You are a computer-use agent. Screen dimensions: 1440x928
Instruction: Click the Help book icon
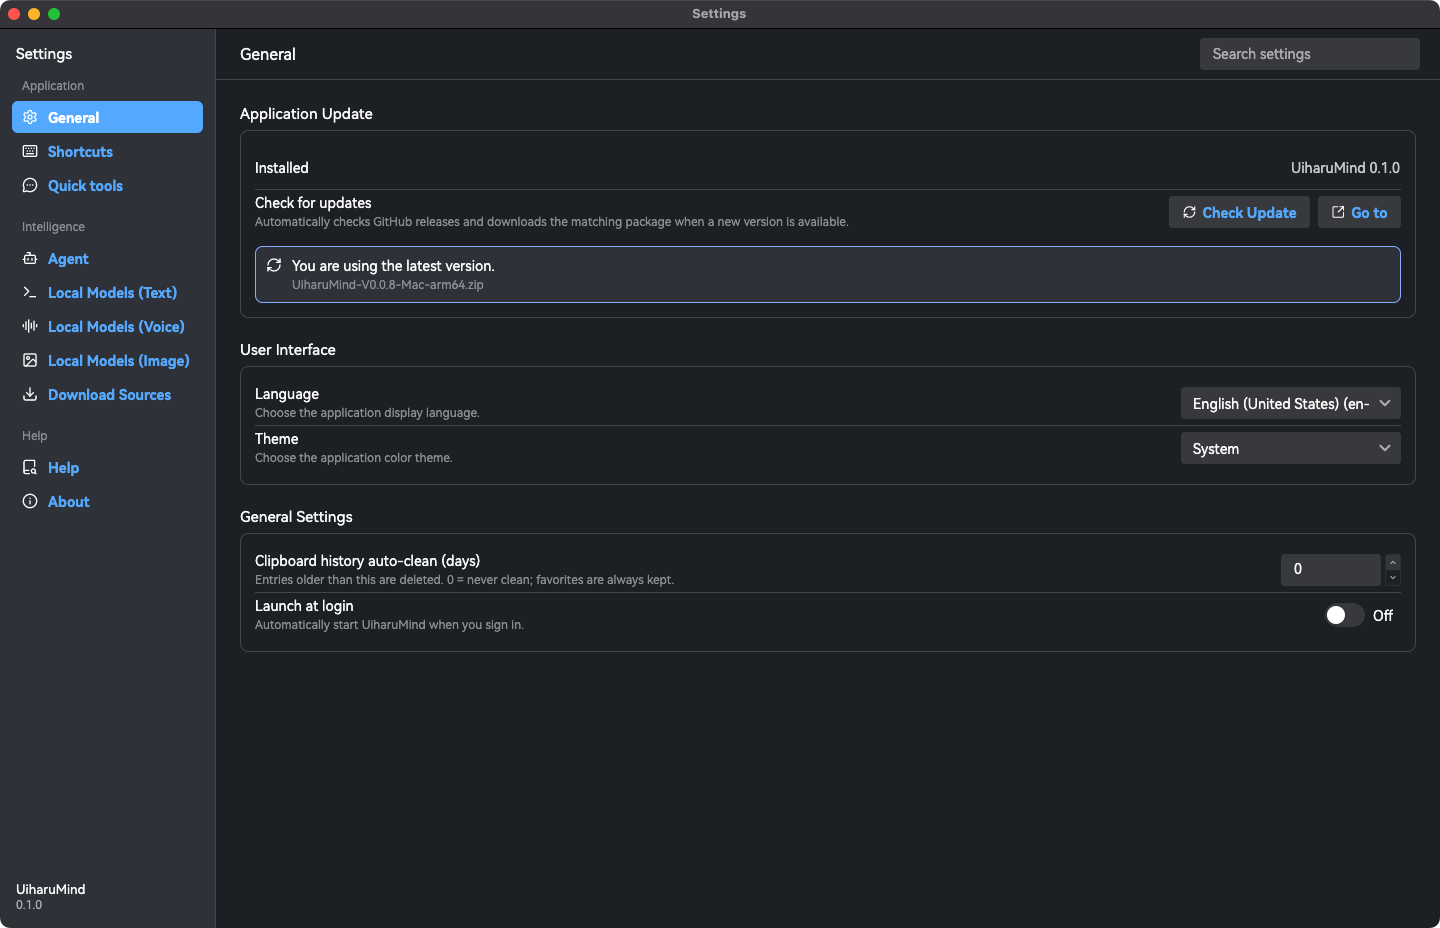tap(30, 467)
